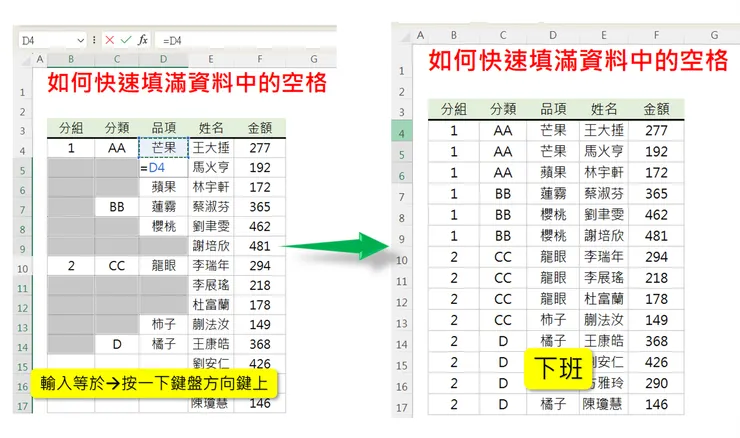Click right cell 149

pos(656,320)
